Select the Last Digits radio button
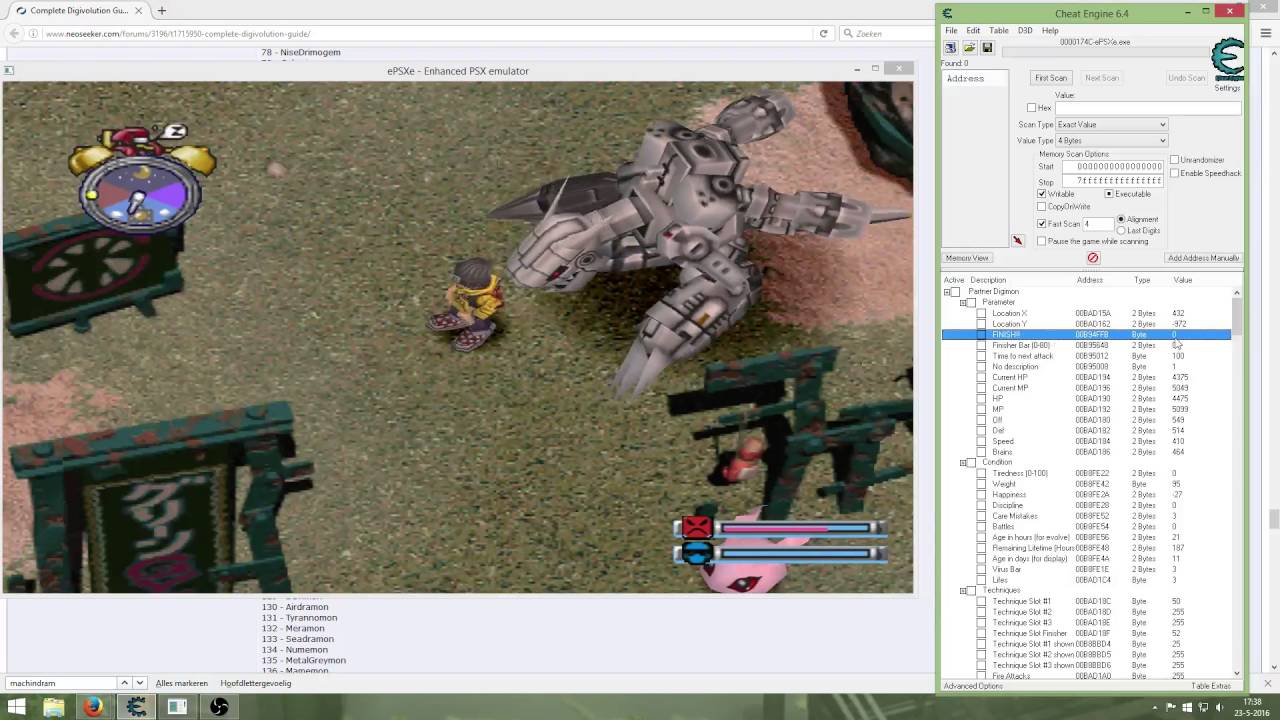Viewport: 1280px width, 720px height. pos(1121,231)
